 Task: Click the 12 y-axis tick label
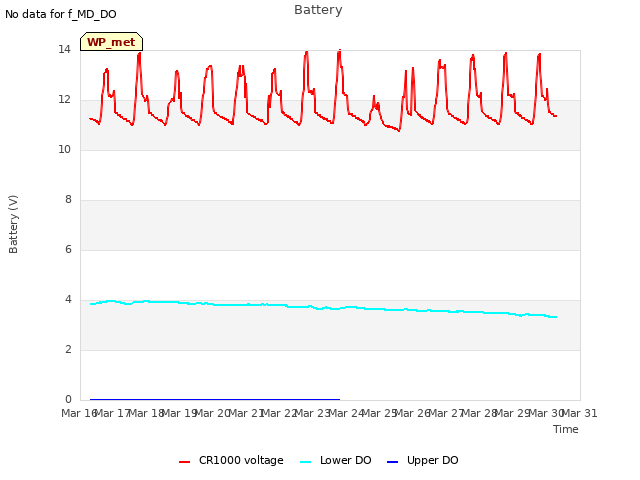[x=64, y=100]
